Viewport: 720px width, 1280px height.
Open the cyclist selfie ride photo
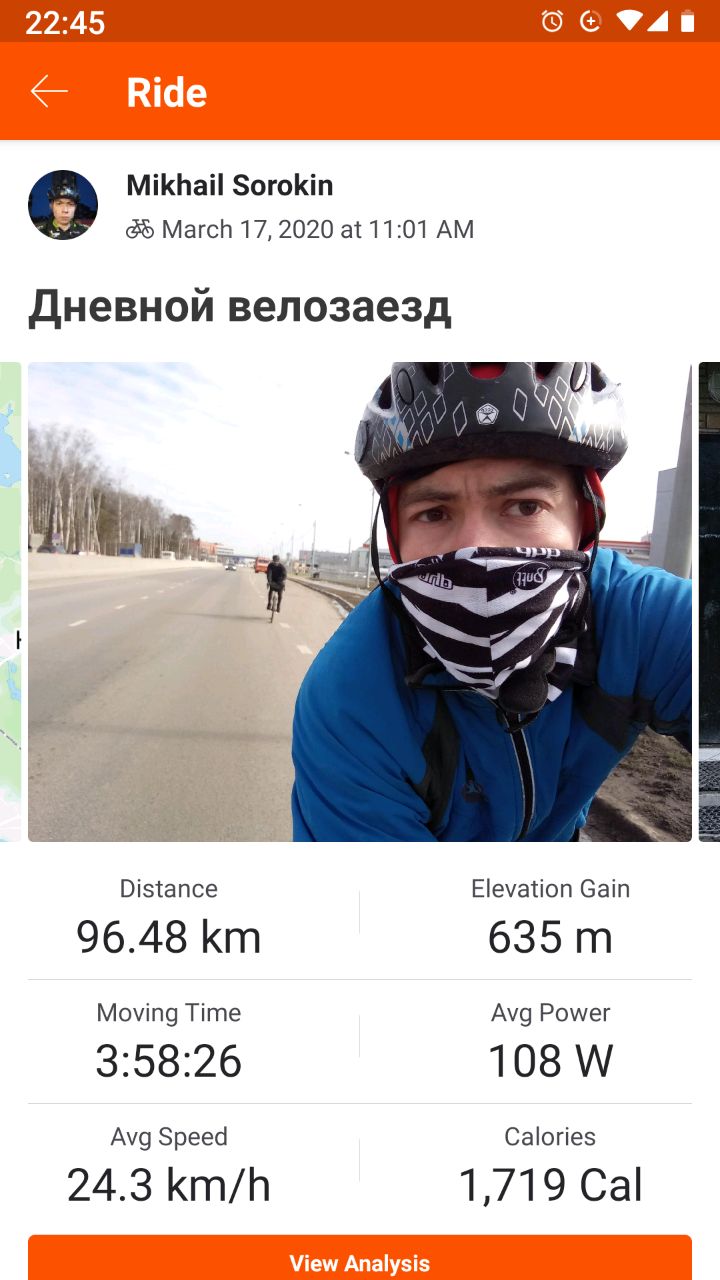(360, 602)
